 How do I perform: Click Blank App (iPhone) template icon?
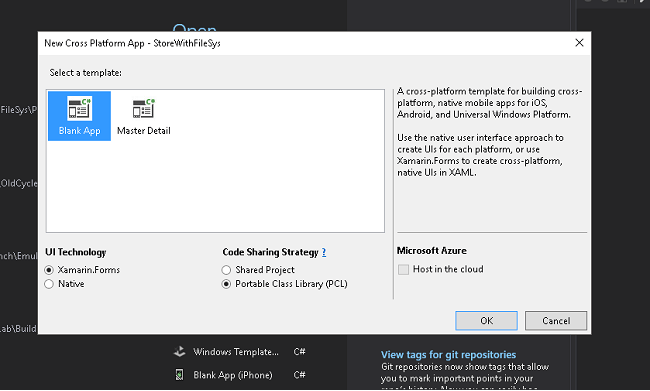179,375
